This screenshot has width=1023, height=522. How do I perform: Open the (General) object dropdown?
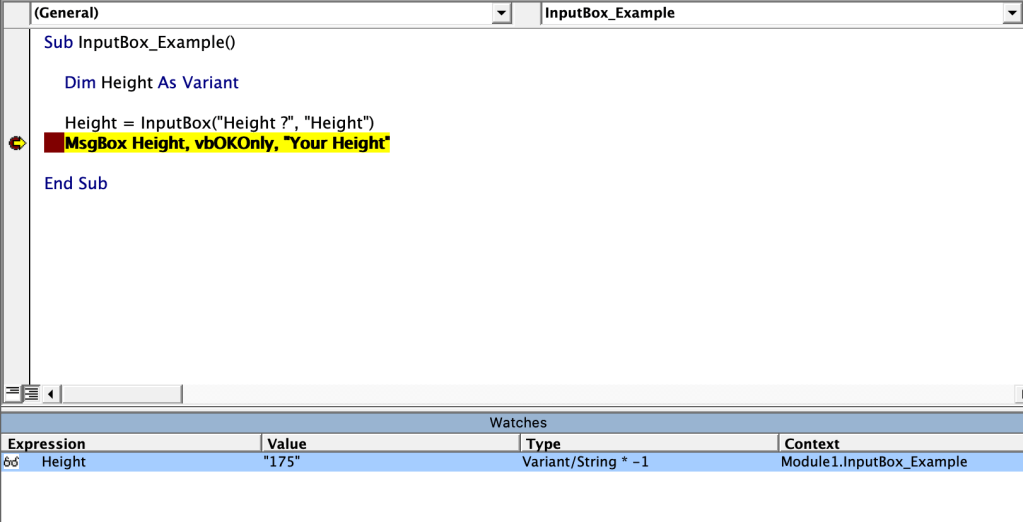500,13
